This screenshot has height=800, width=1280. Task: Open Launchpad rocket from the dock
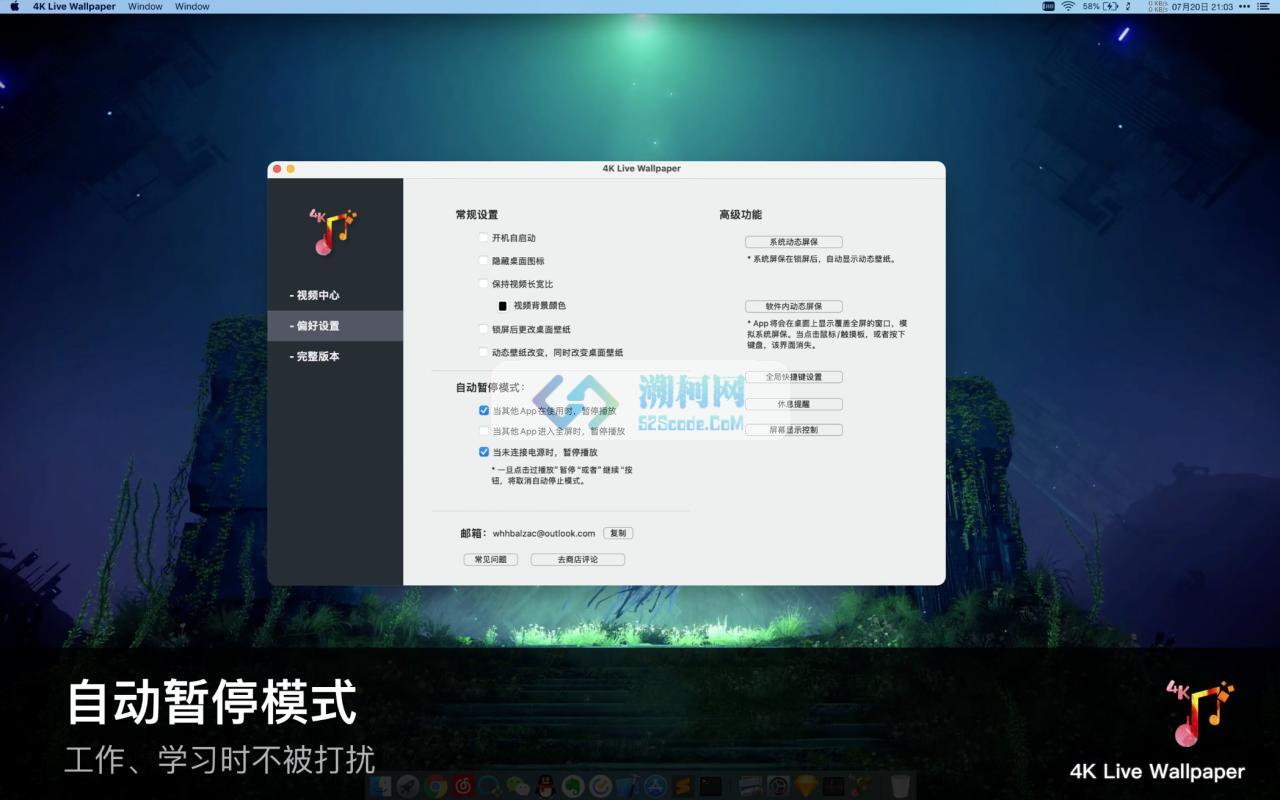coord(408,786)
